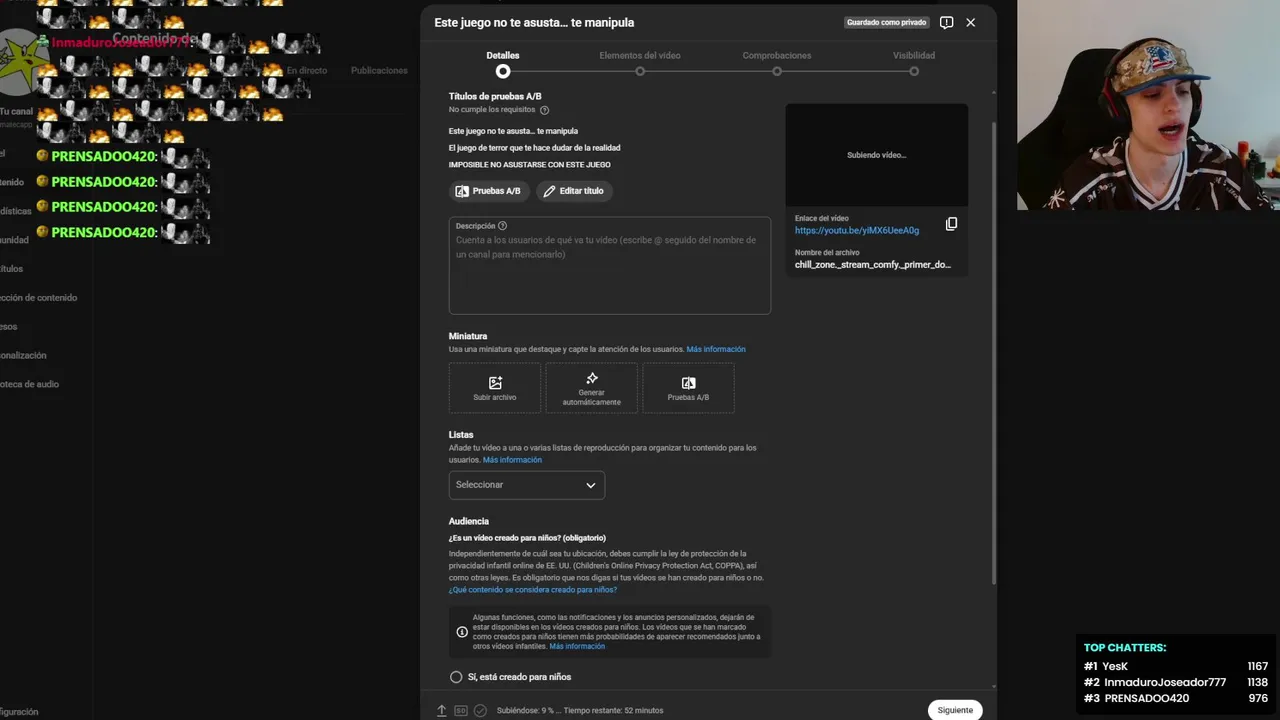The width and height of the screenshot is (1280, 720).
Task: Open Más información link under Listas
Action: tap(512, 460)
